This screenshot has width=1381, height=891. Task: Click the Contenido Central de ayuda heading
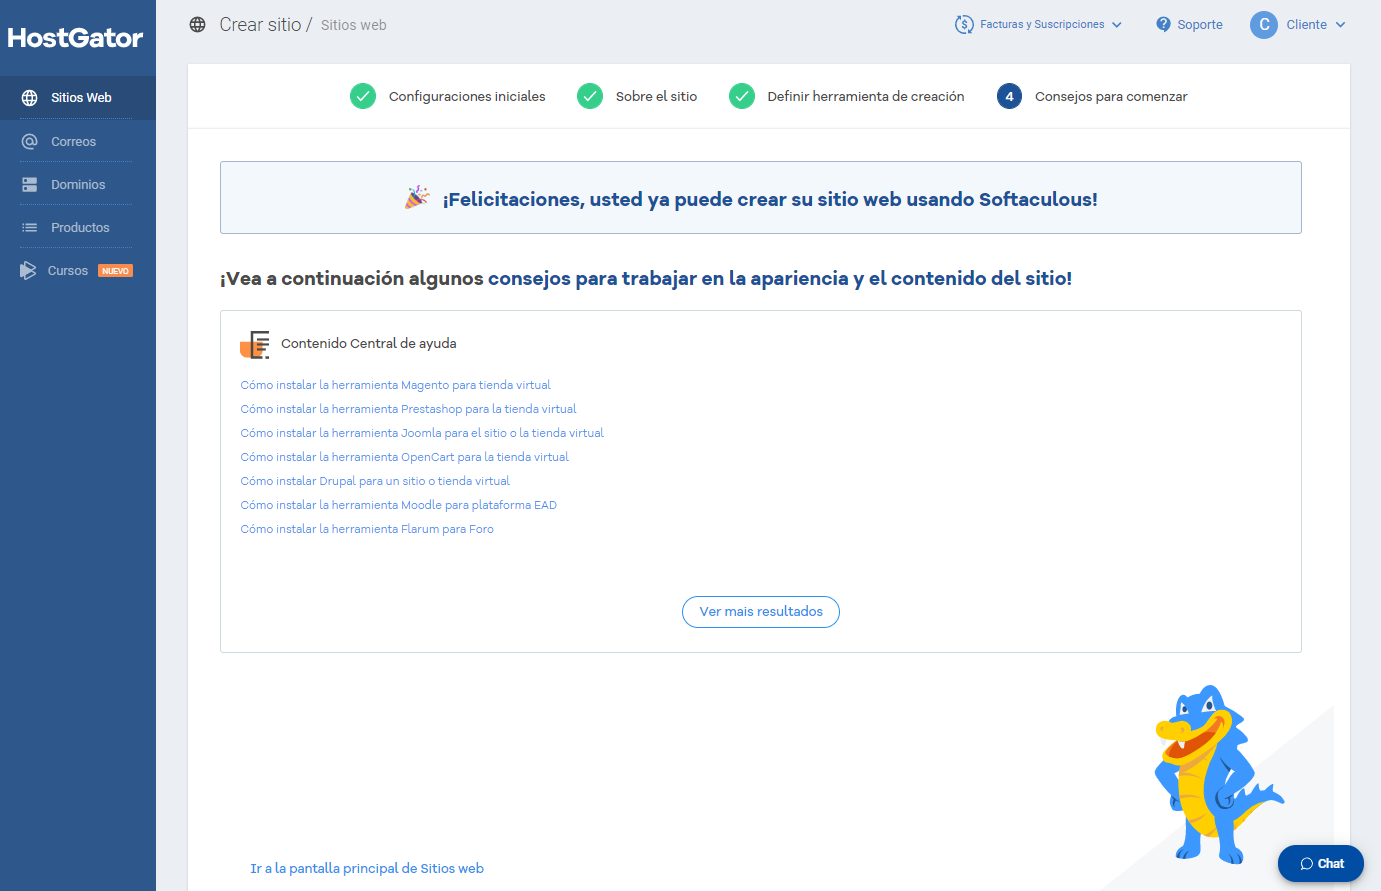[368, 344]
